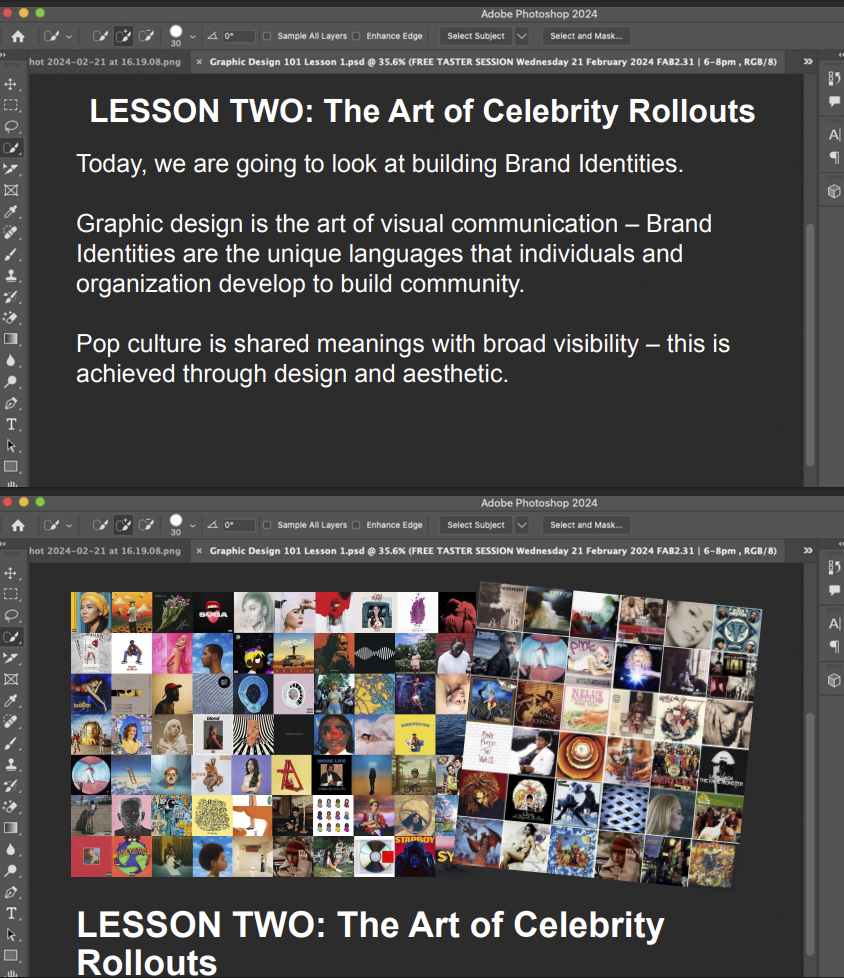Click Select and Mask button, upper window
Image resolution: width=844 pixels, height=978 pixels.
(586, 36)
